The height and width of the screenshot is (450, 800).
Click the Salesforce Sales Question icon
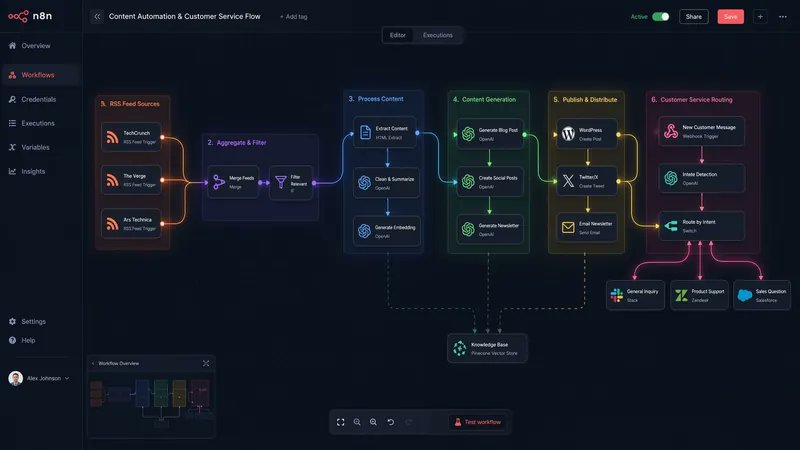745,295
